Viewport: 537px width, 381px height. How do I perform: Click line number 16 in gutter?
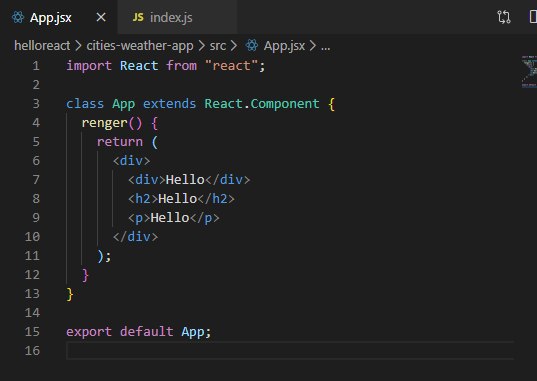32,351
